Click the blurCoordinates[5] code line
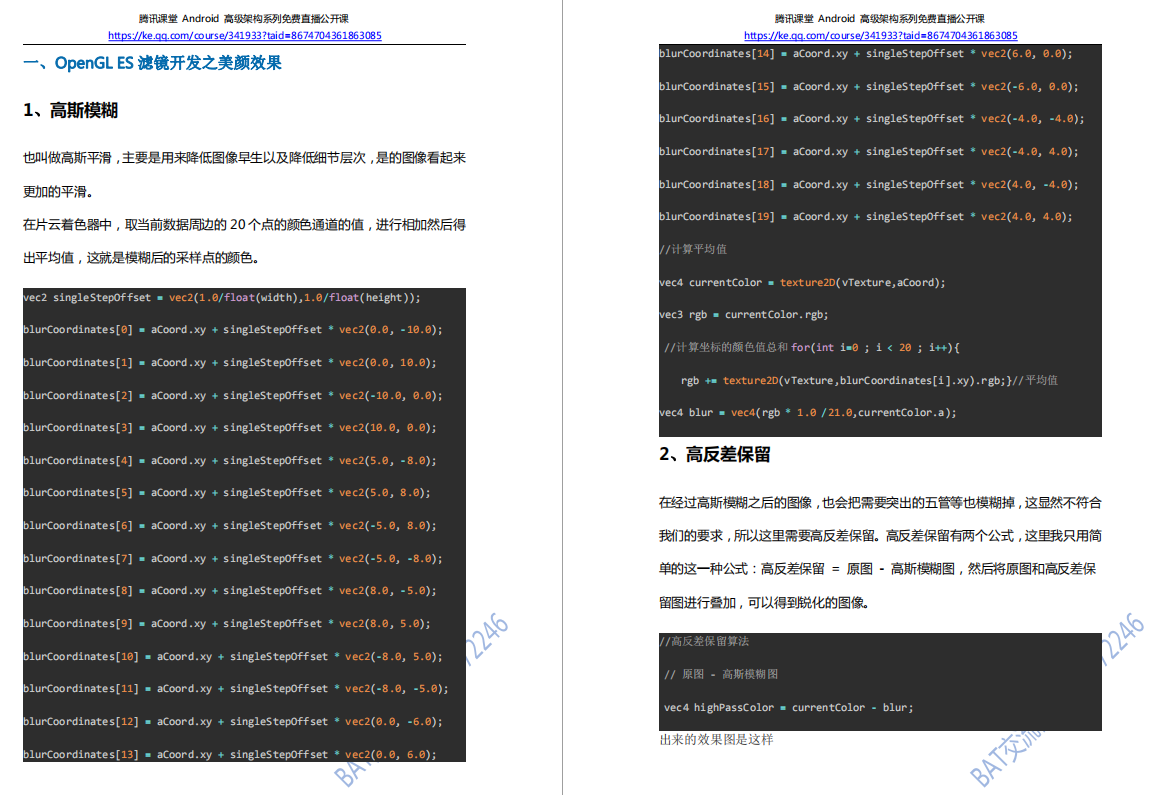 point(227,493)
